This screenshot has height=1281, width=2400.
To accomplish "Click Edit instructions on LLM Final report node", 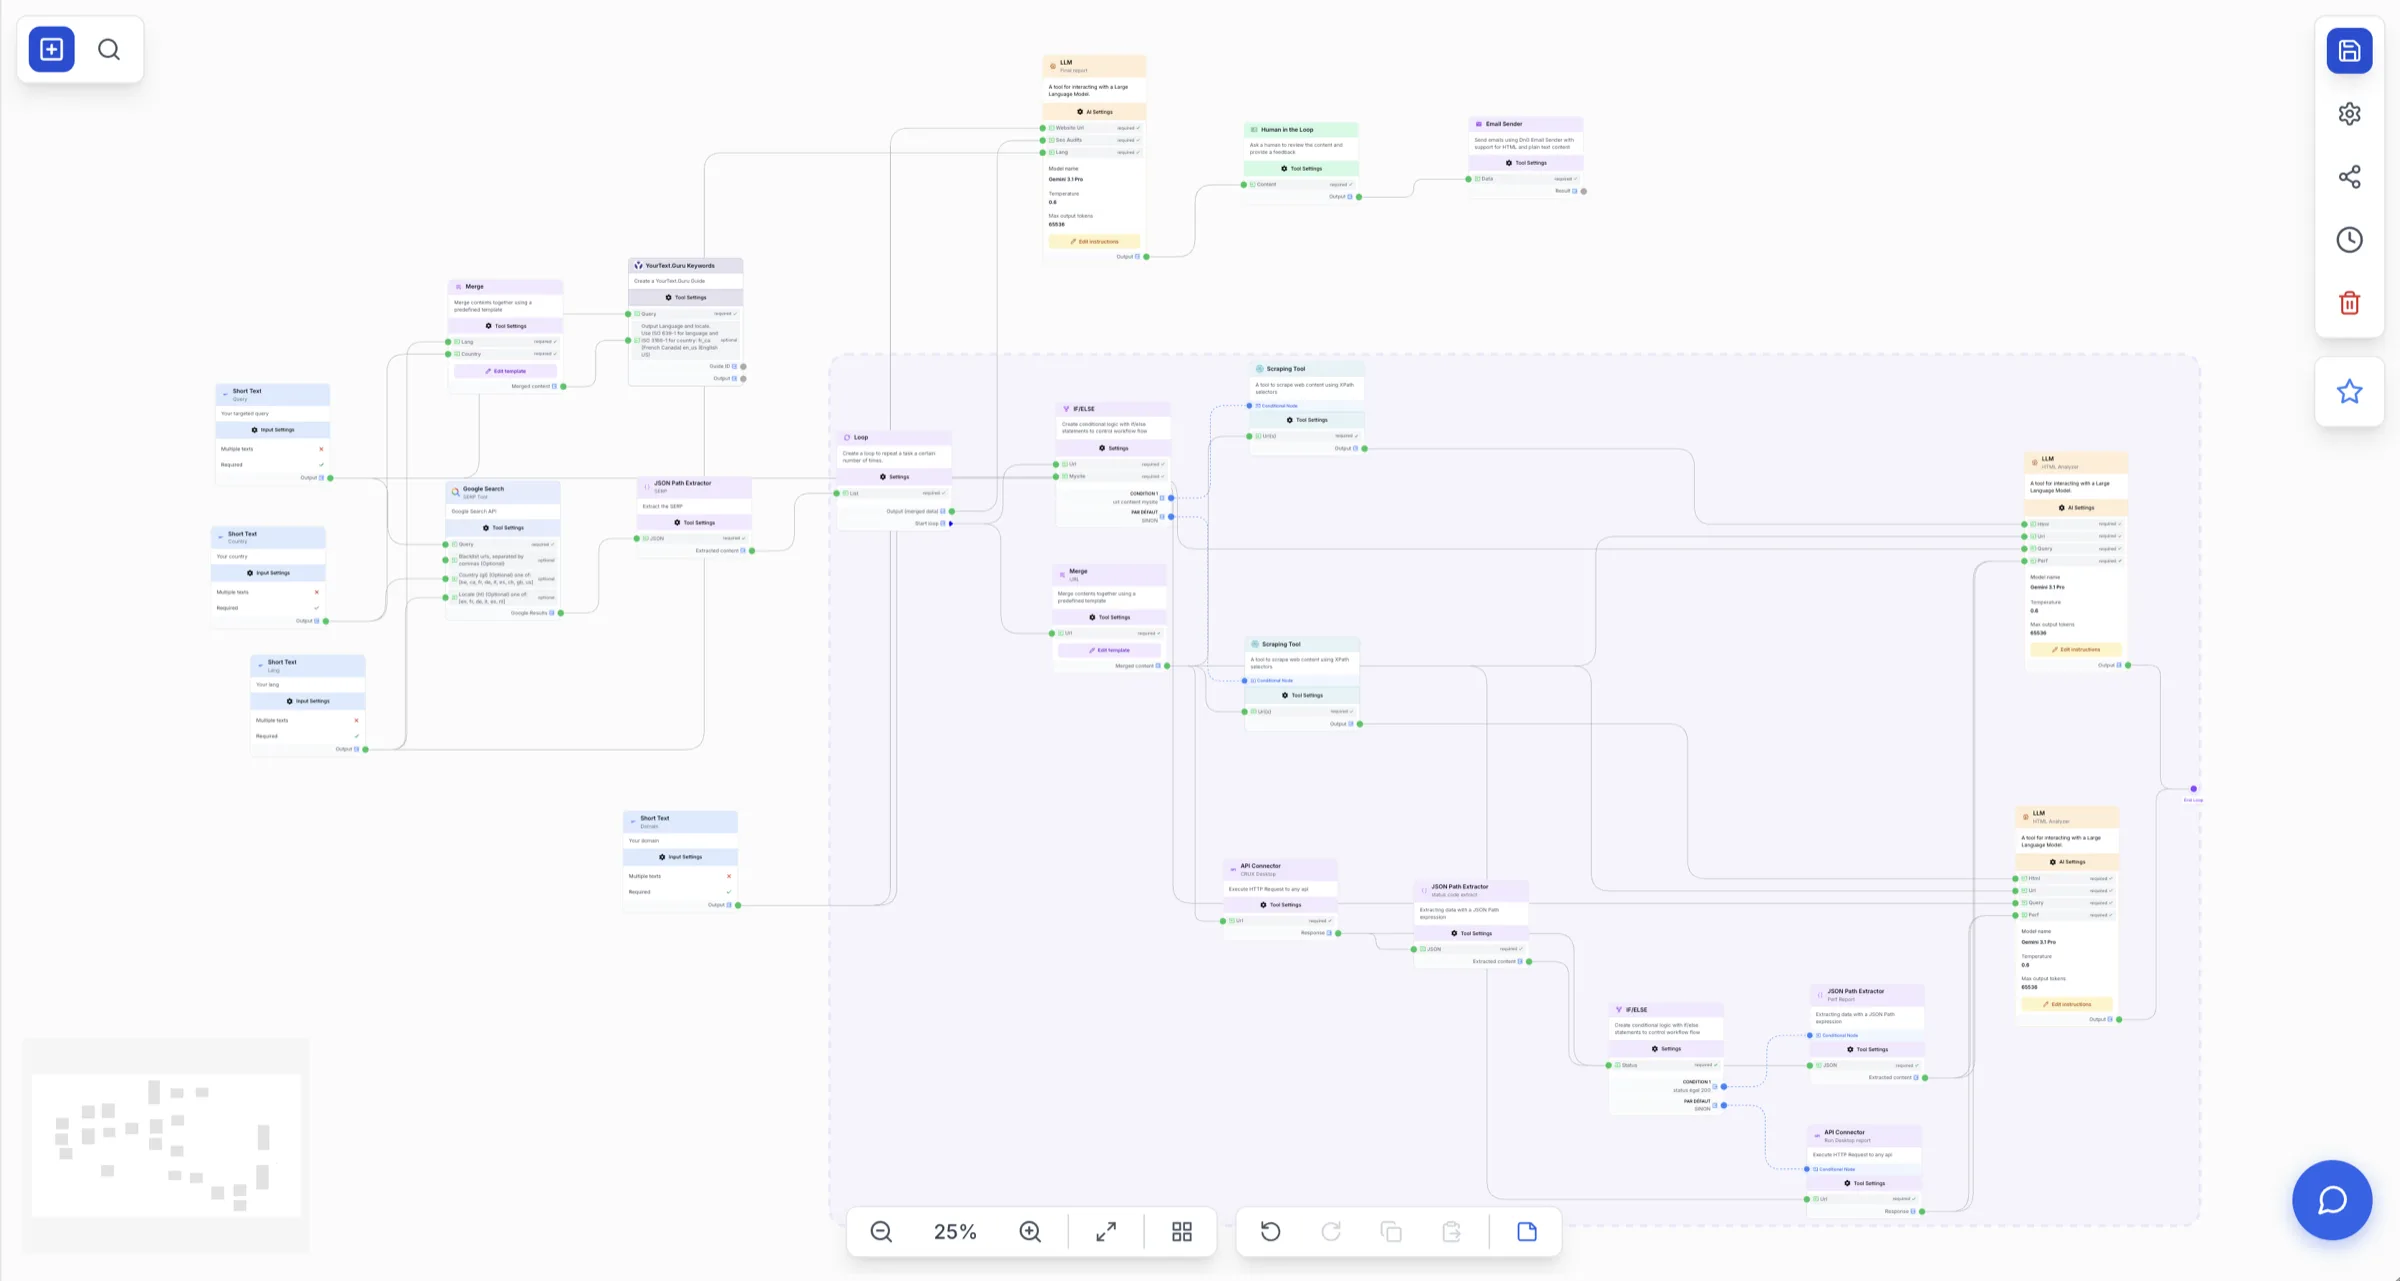I will [x=1094, y=242].
